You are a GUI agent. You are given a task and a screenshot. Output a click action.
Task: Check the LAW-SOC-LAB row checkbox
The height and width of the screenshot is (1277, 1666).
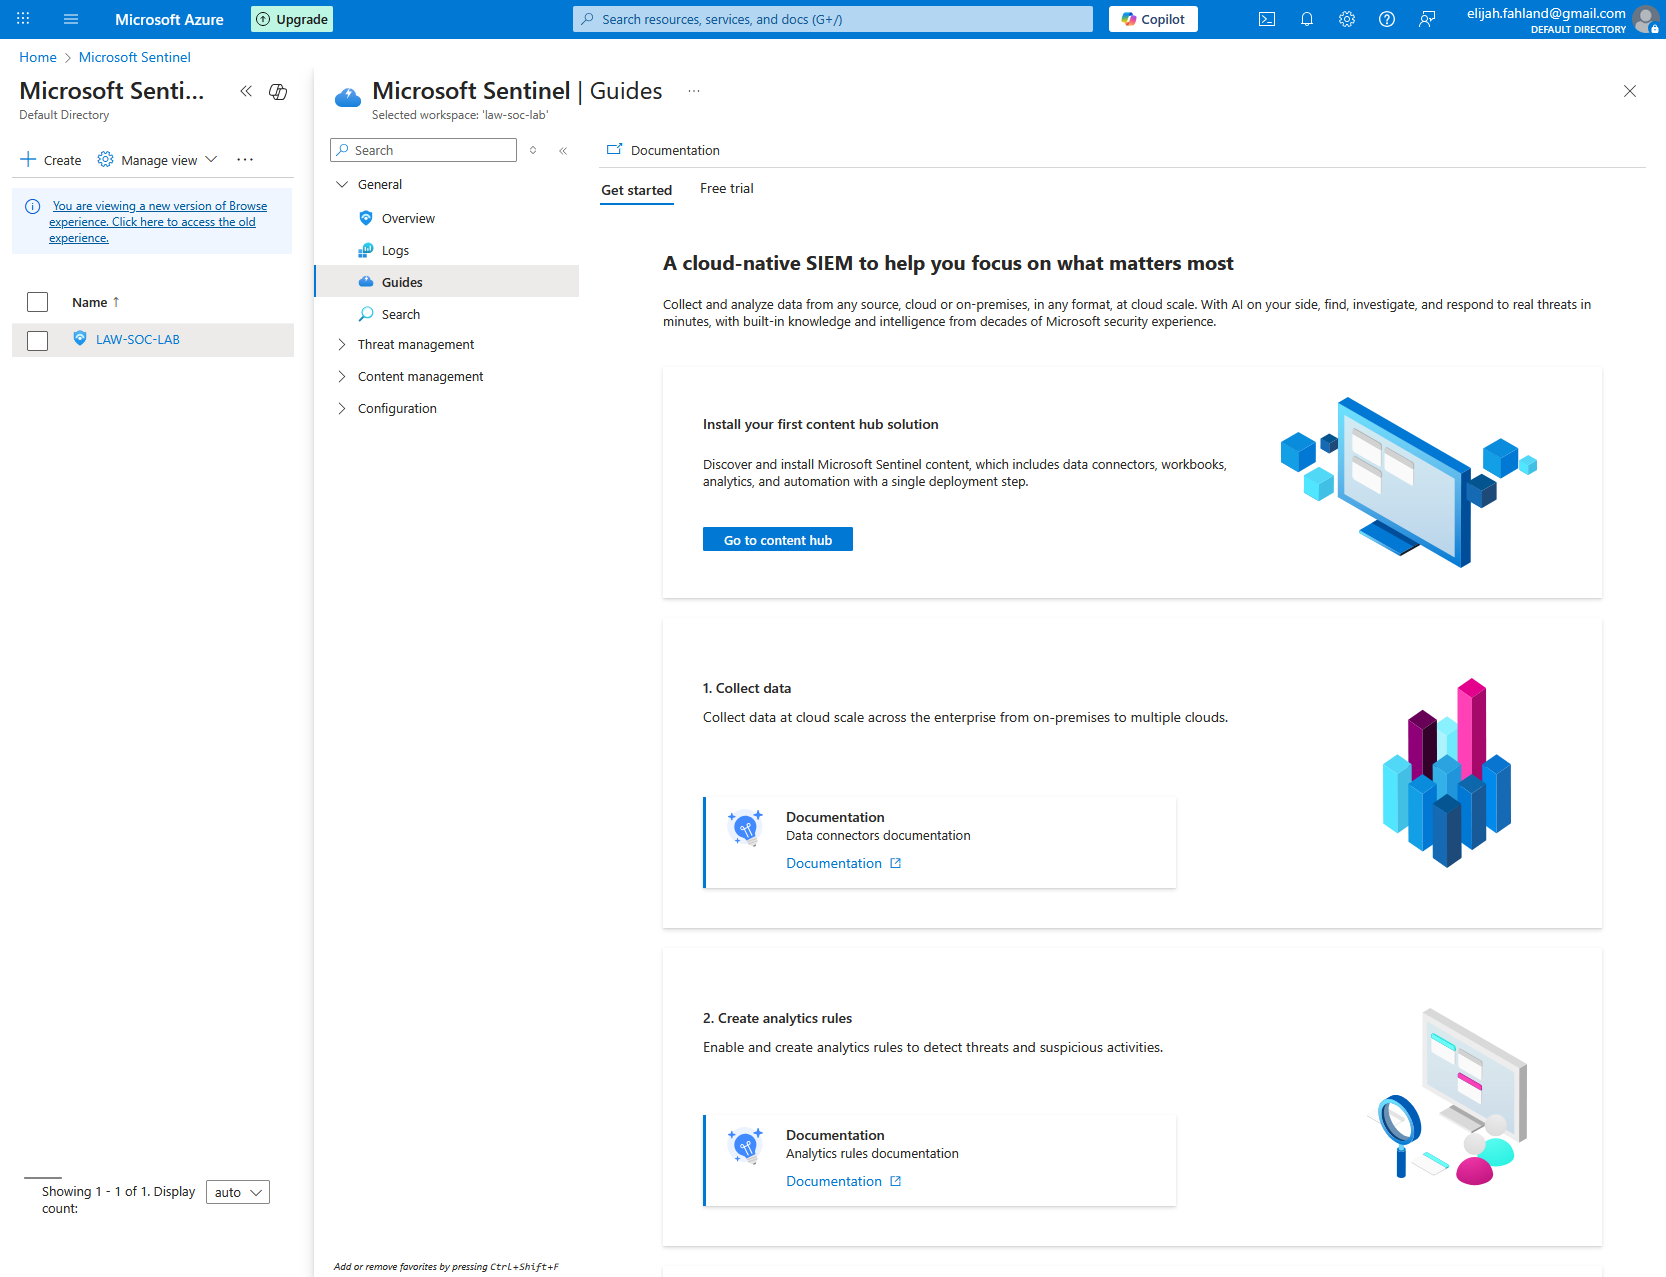(37, 341)
